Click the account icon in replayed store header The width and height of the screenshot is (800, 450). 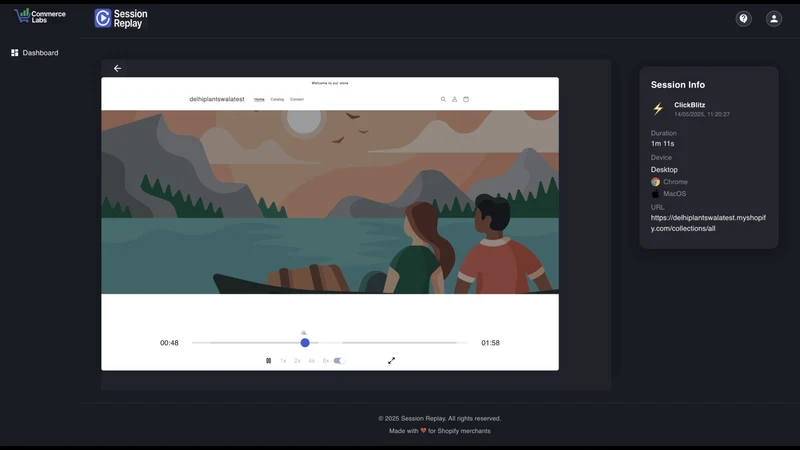click(454, 99)
